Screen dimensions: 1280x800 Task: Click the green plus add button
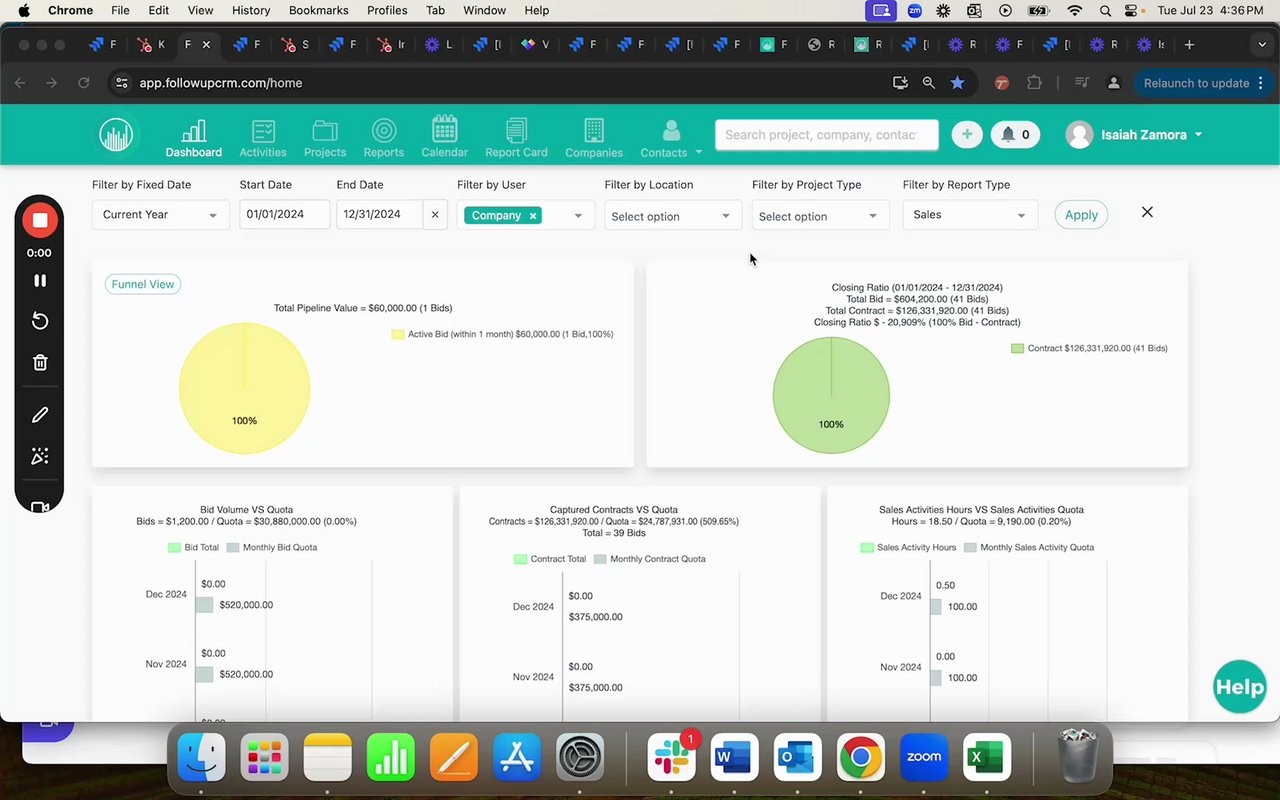[967, 134]
